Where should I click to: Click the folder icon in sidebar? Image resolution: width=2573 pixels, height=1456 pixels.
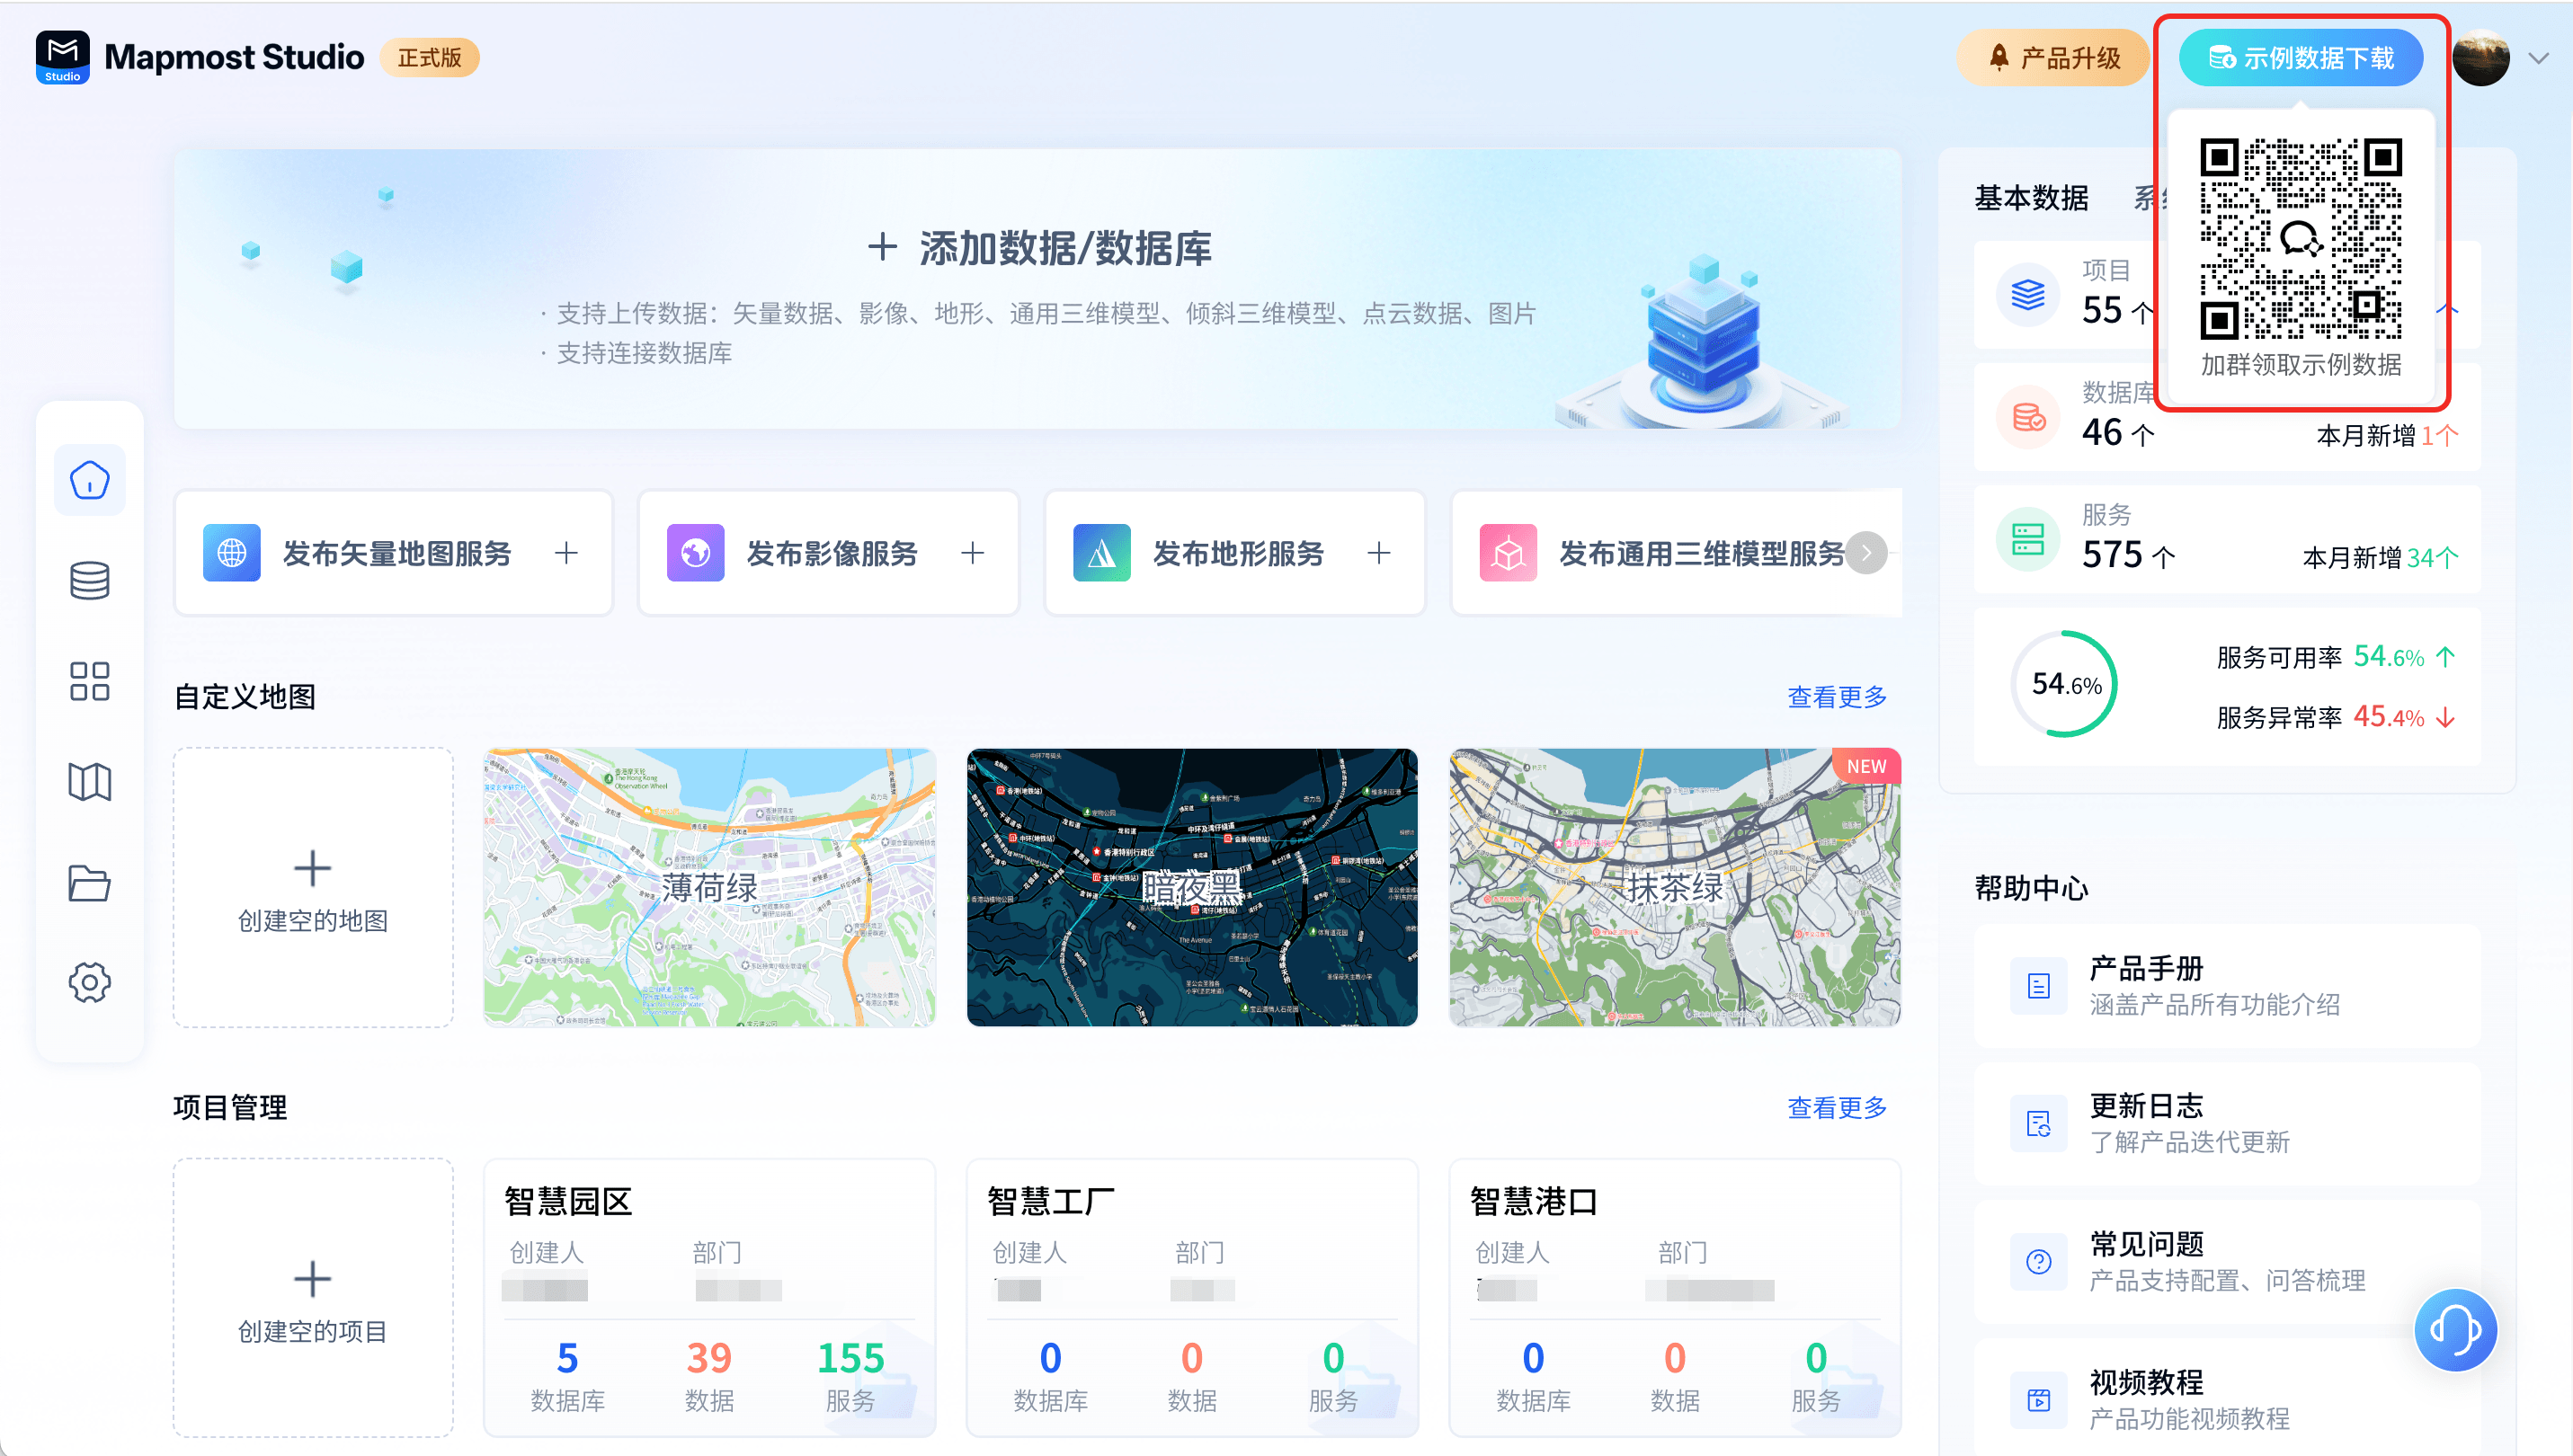[89, 883]
